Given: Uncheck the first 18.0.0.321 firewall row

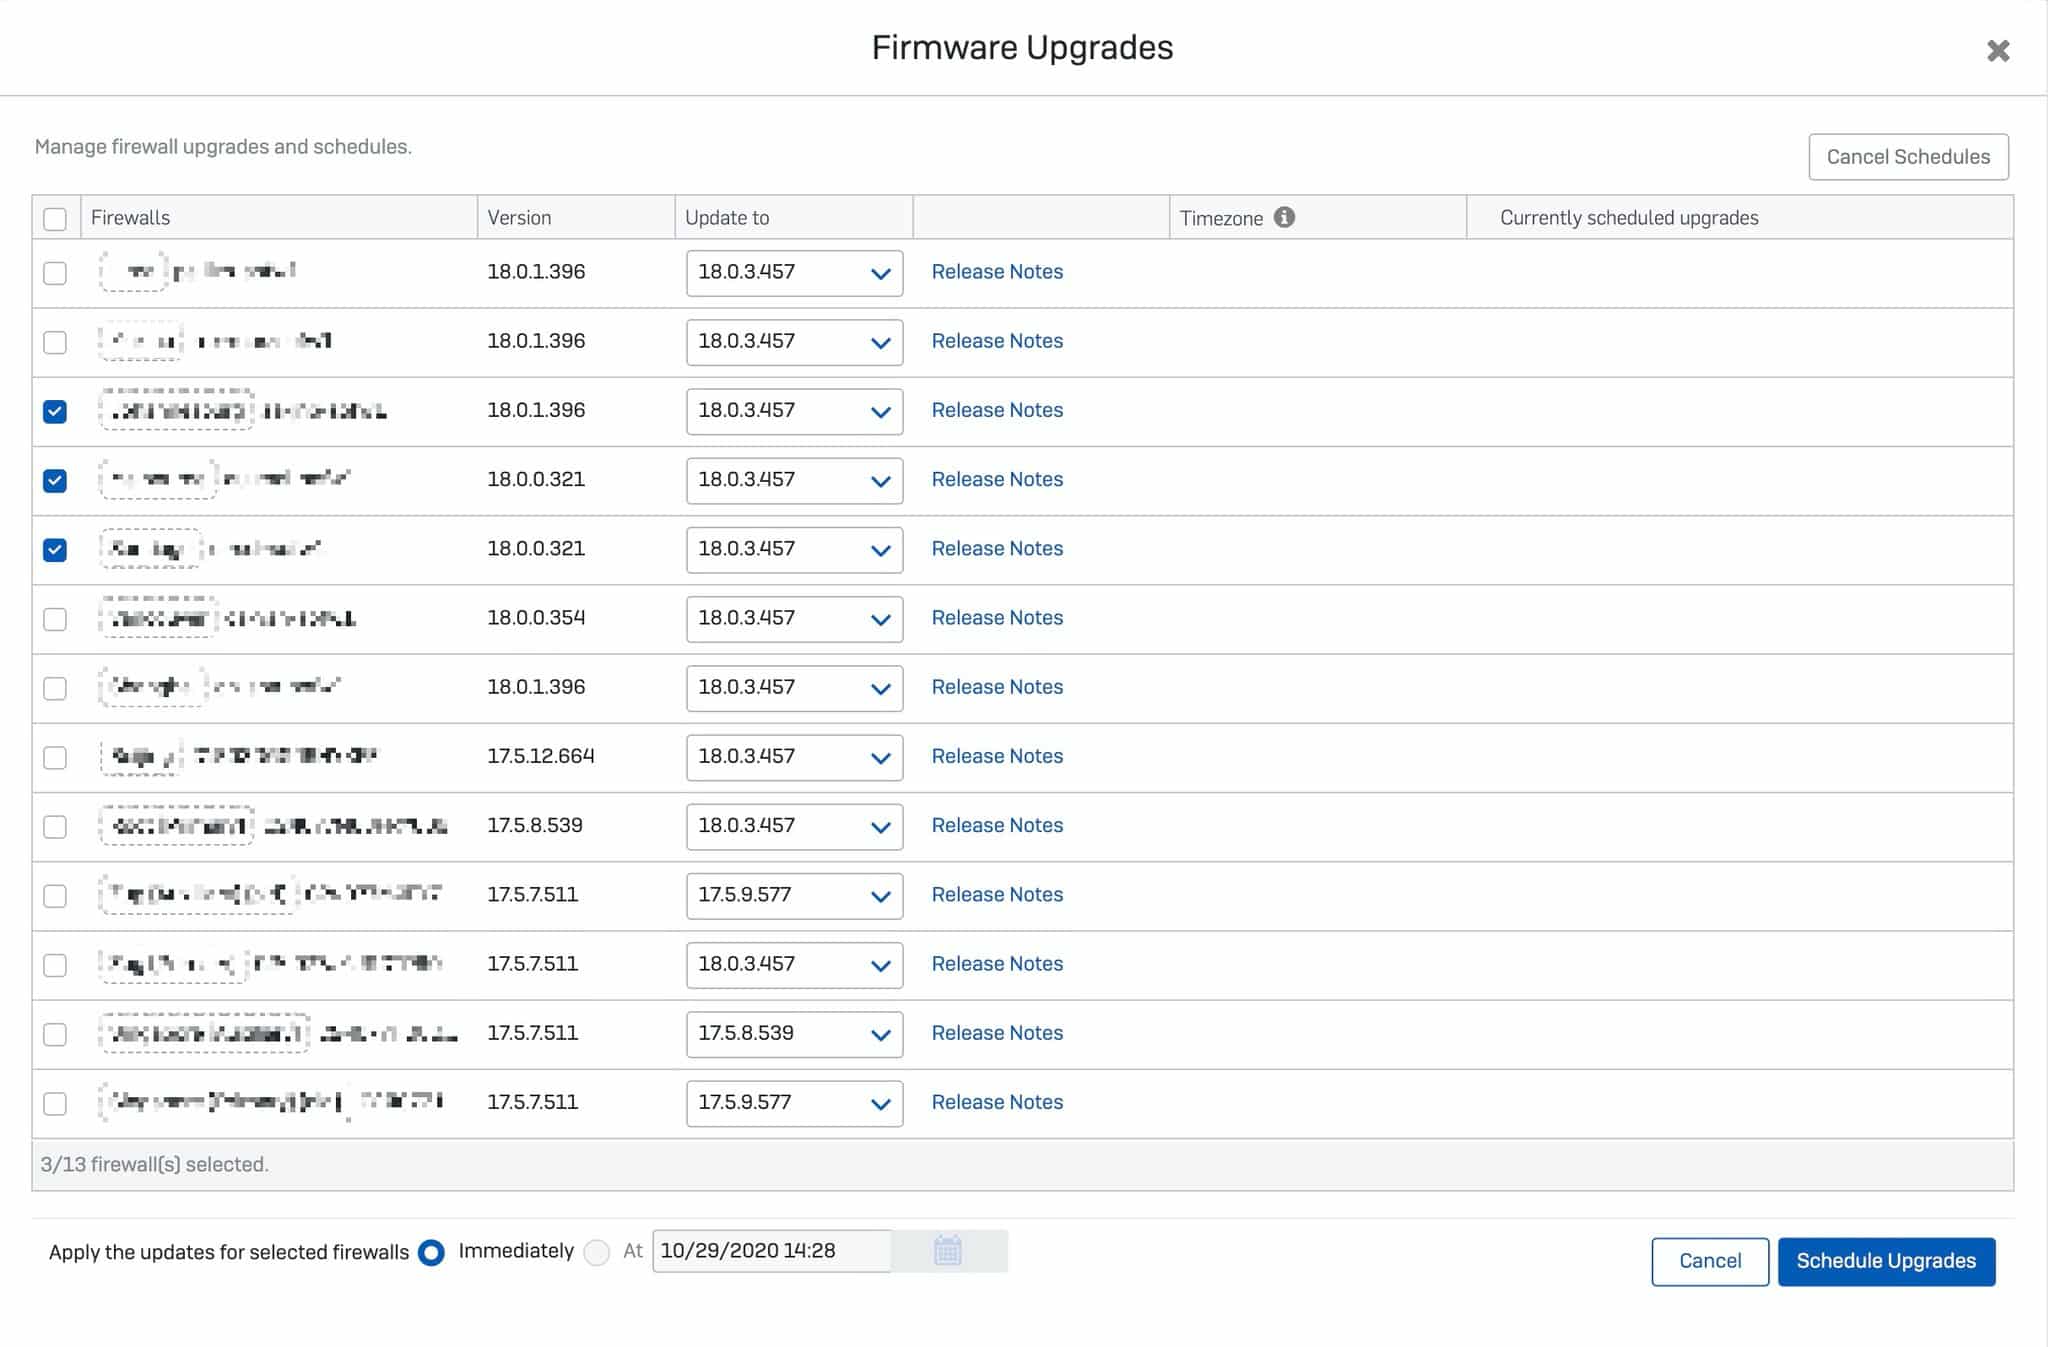Looking at the screenshot, I should pos(55,480).
